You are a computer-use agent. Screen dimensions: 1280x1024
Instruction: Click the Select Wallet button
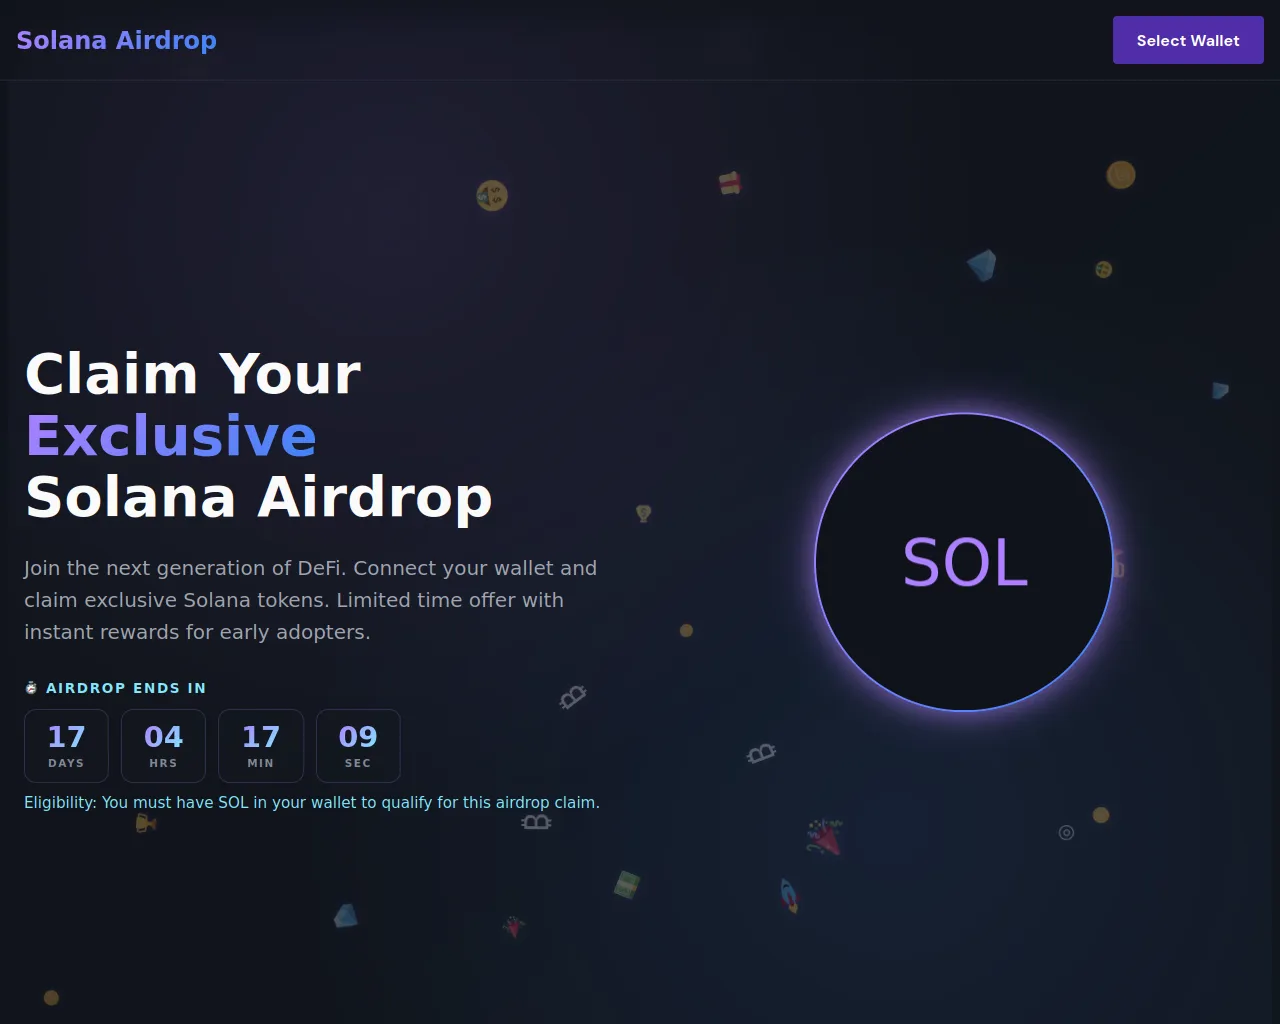pos(1188,40)
